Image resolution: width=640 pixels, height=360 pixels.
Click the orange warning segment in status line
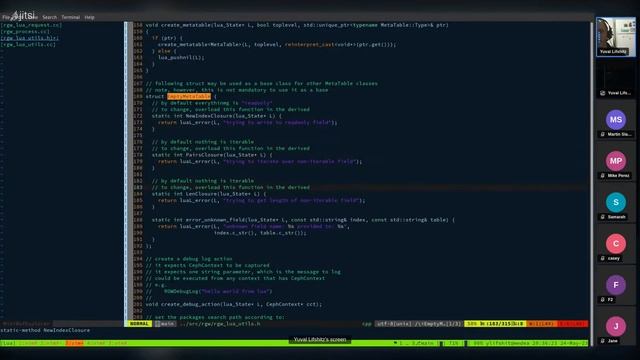tap(541, 324)
